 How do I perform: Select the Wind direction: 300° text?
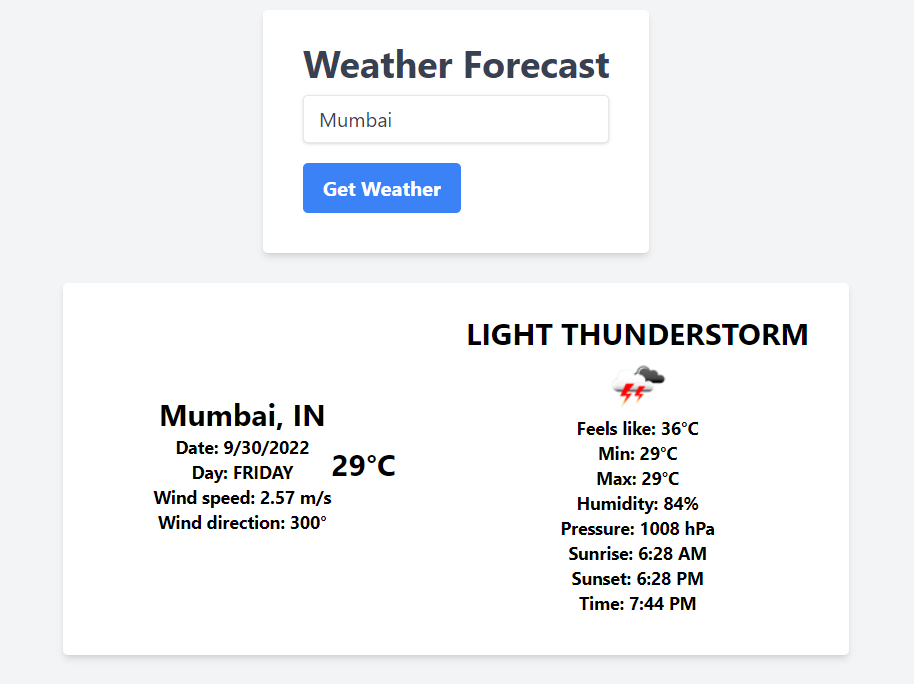(x=241, y=522)
